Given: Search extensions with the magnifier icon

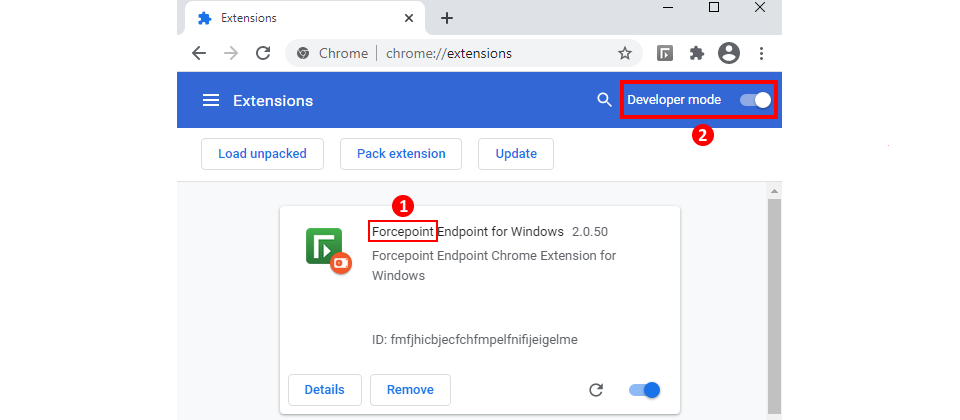Looking at the screenshot, I should click(604, 100).
